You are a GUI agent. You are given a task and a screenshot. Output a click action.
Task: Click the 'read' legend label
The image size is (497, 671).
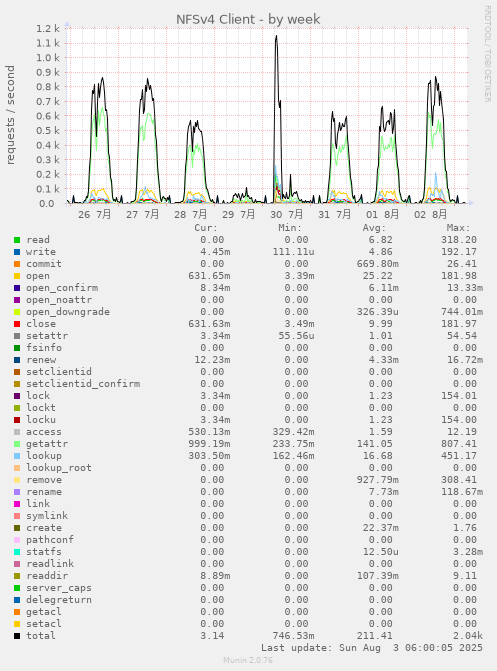coord(38,240)
